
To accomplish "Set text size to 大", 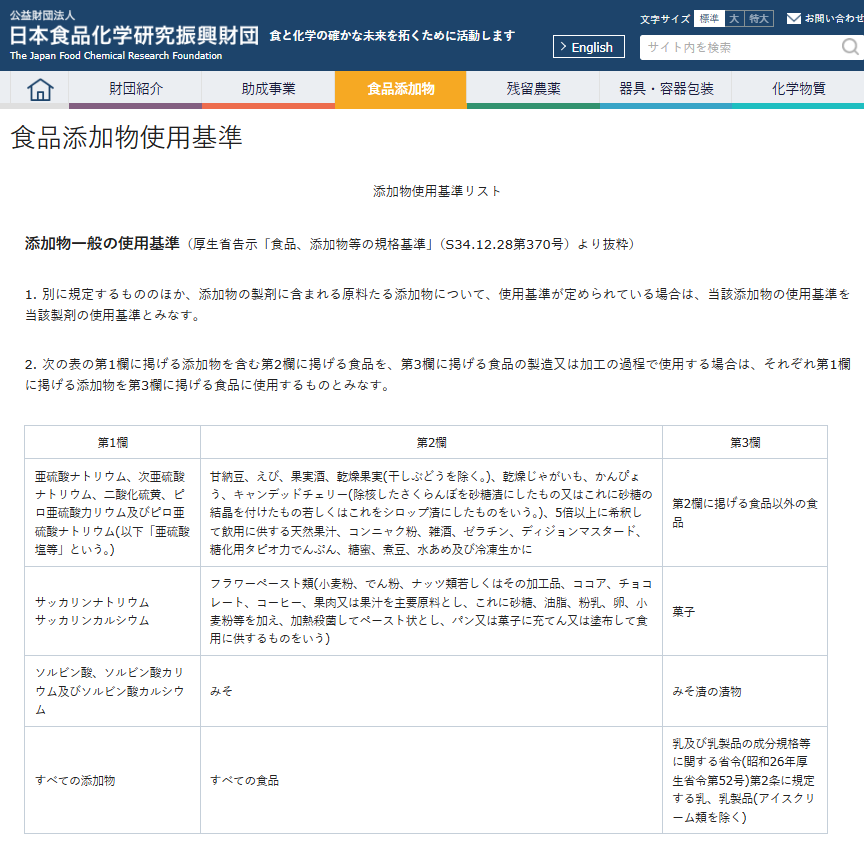I will coord(734,19).
